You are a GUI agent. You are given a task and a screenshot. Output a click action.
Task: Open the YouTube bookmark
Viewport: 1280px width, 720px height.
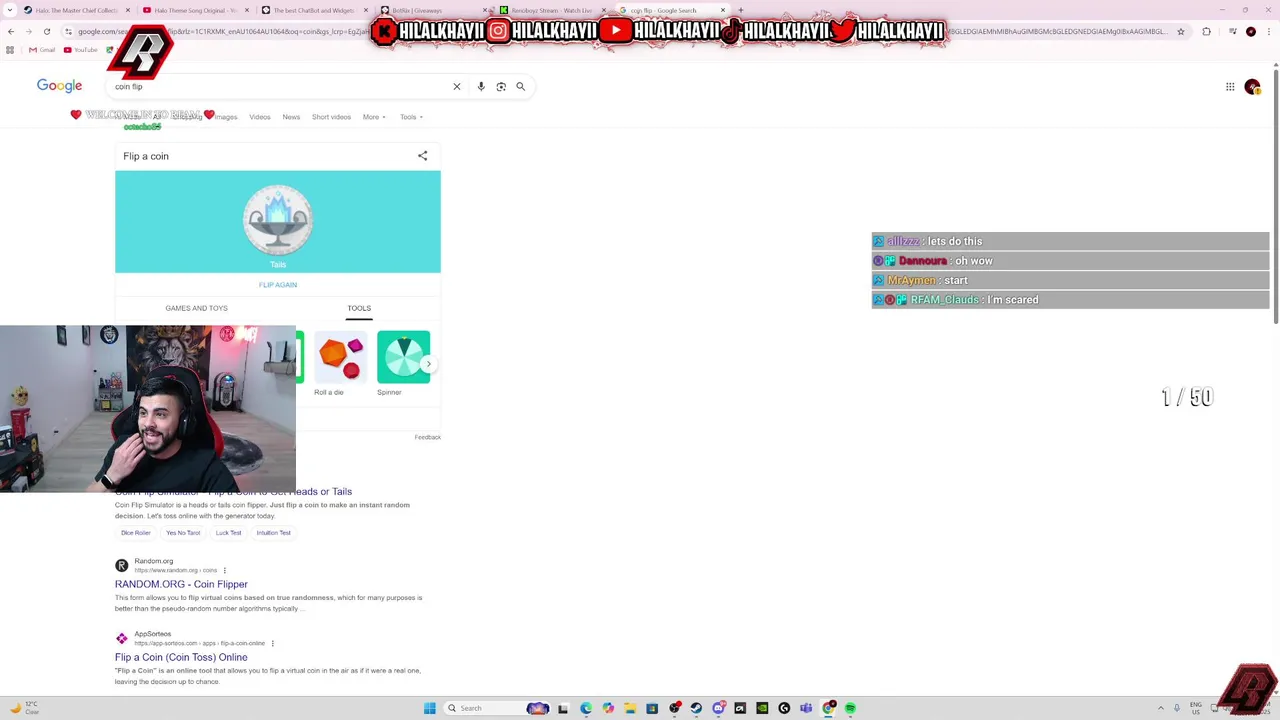pos(81,50)
